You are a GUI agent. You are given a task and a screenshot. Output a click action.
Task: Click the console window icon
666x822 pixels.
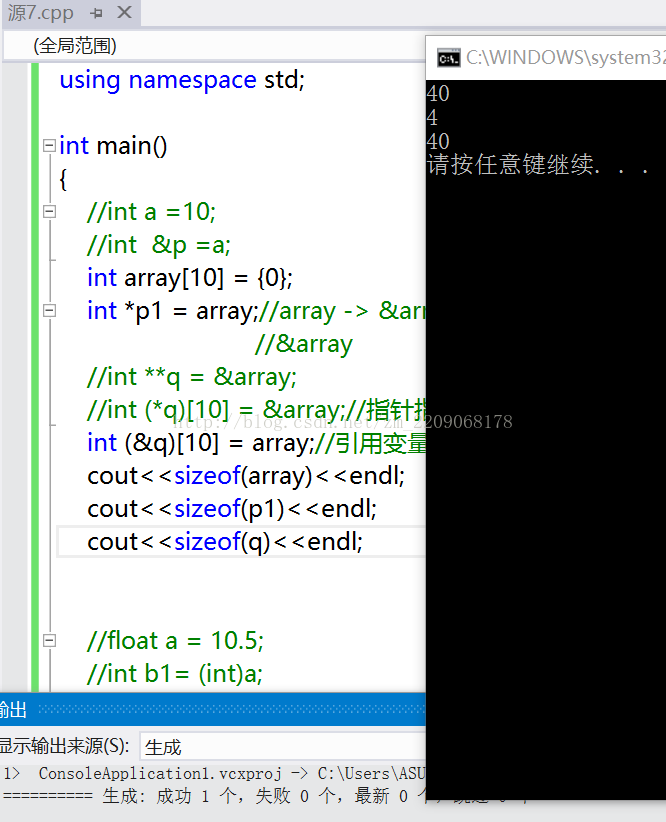(x=449, y=58)
